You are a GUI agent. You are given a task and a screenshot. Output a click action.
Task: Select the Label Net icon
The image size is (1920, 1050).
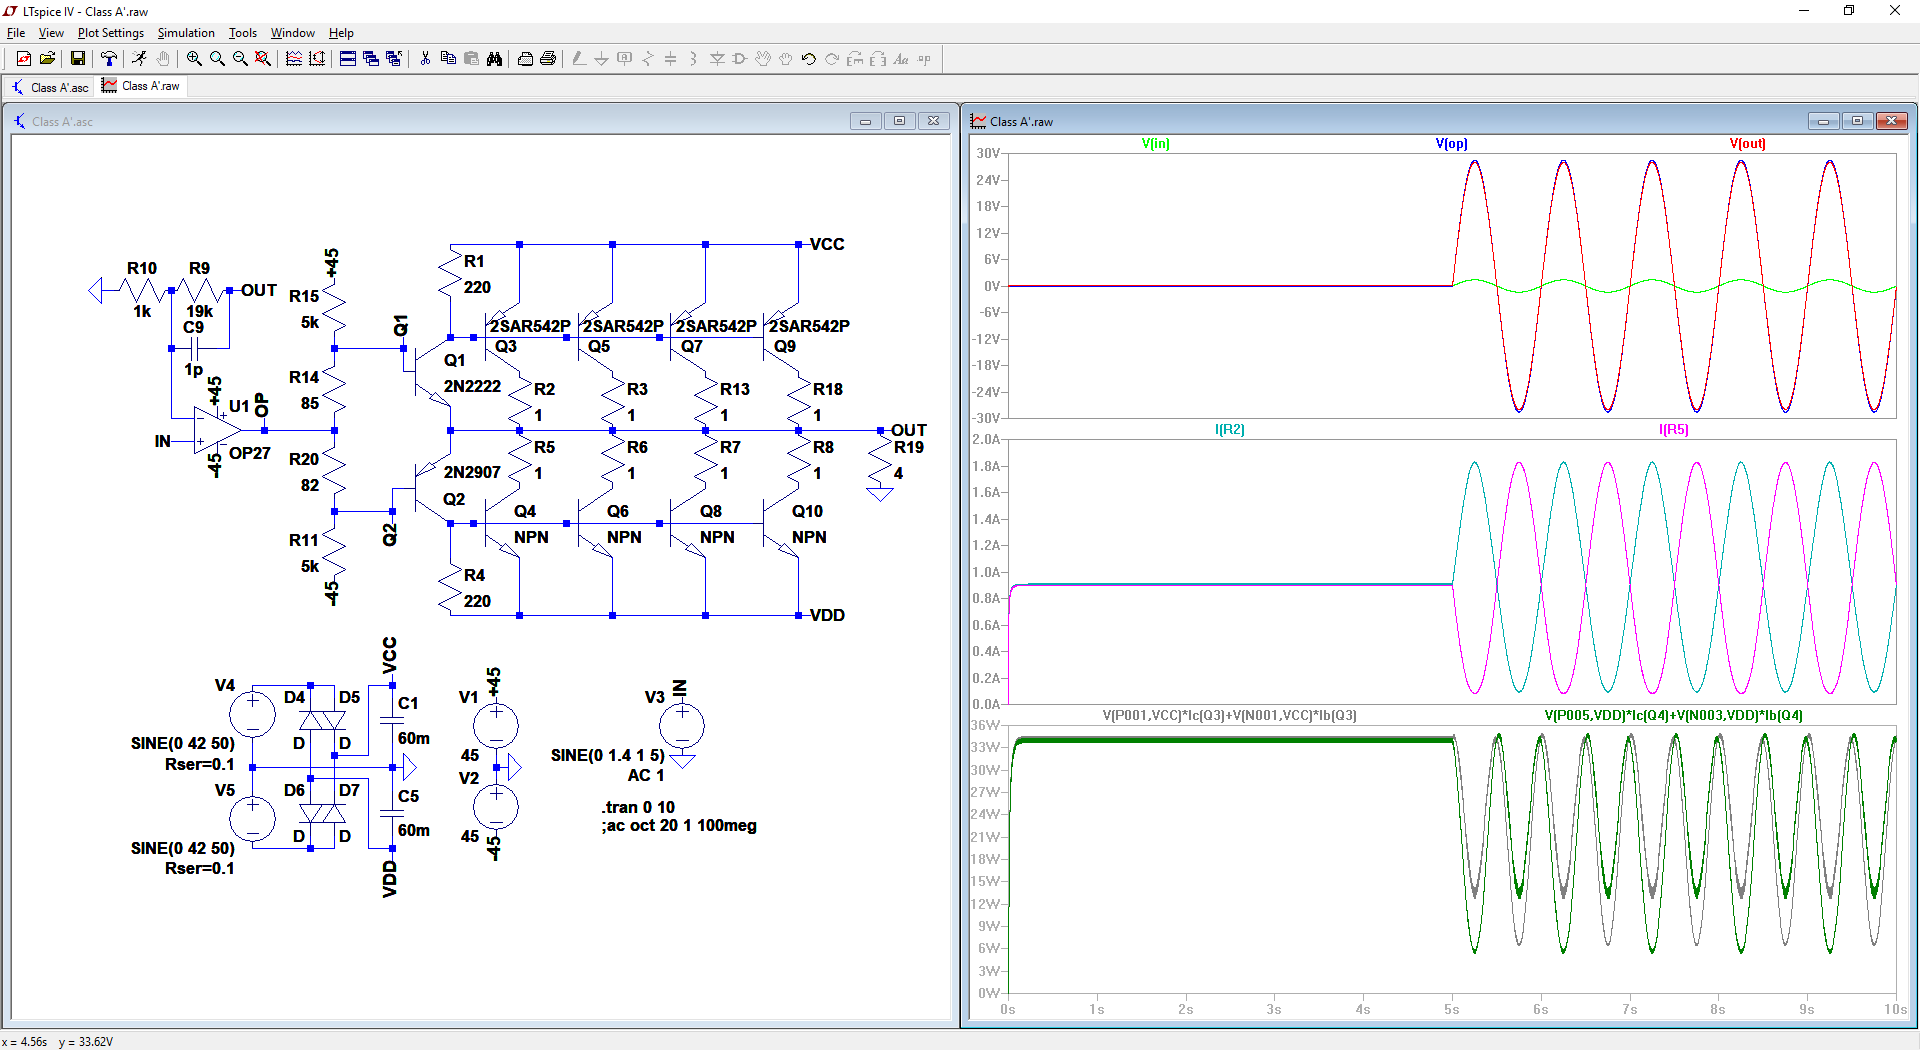coord(625,59)
